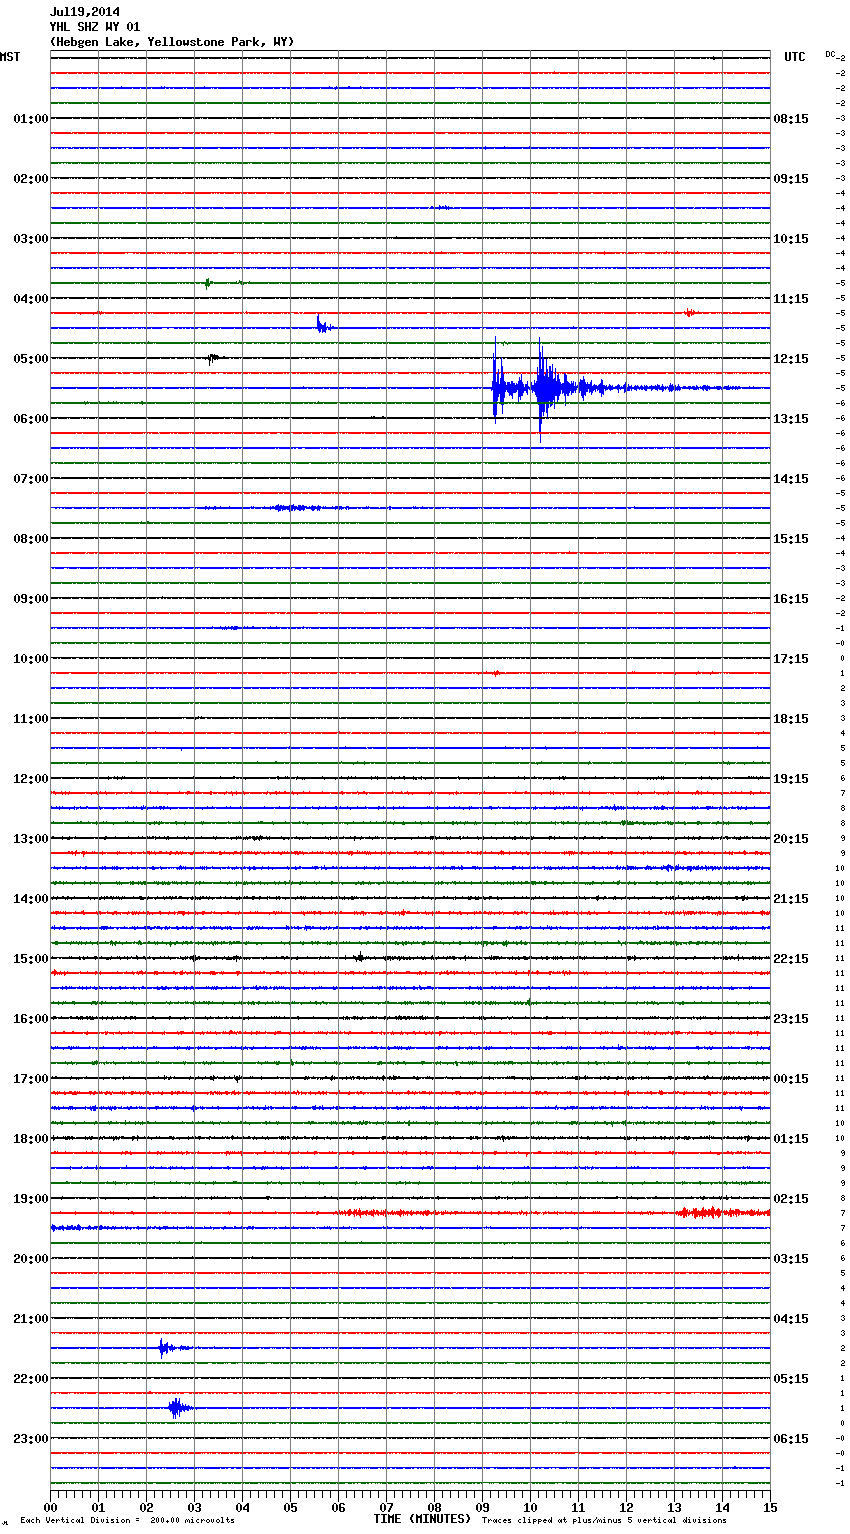Click the 17:15 UTC label

(791, 658)
